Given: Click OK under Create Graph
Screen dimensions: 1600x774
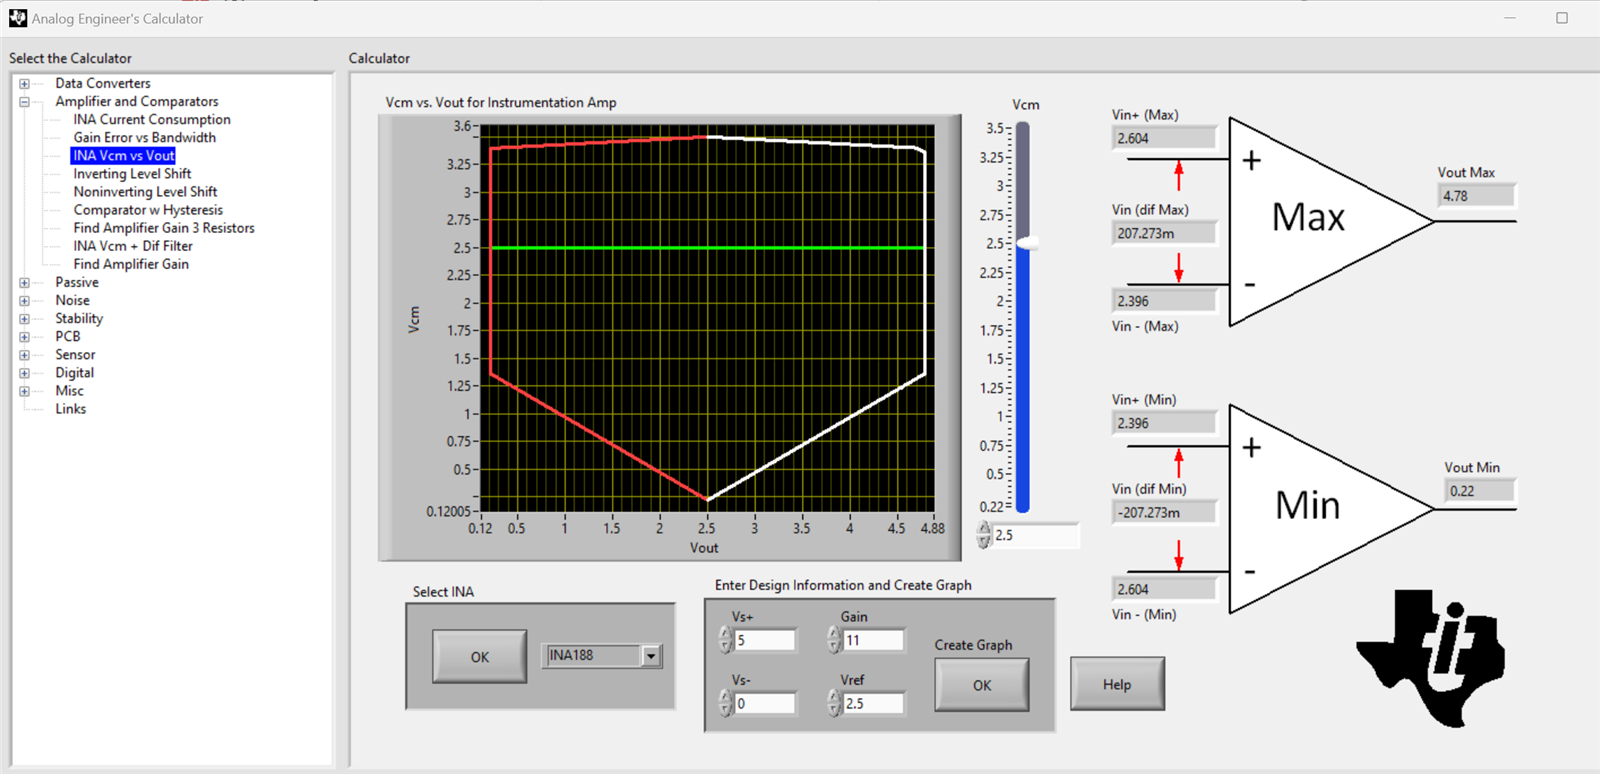Looking at the screenshot, I should click(982, 685).
